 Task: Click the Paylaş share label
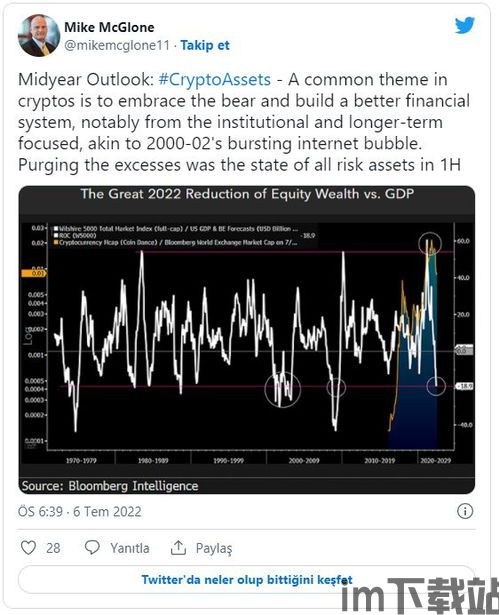coord(214,548)
